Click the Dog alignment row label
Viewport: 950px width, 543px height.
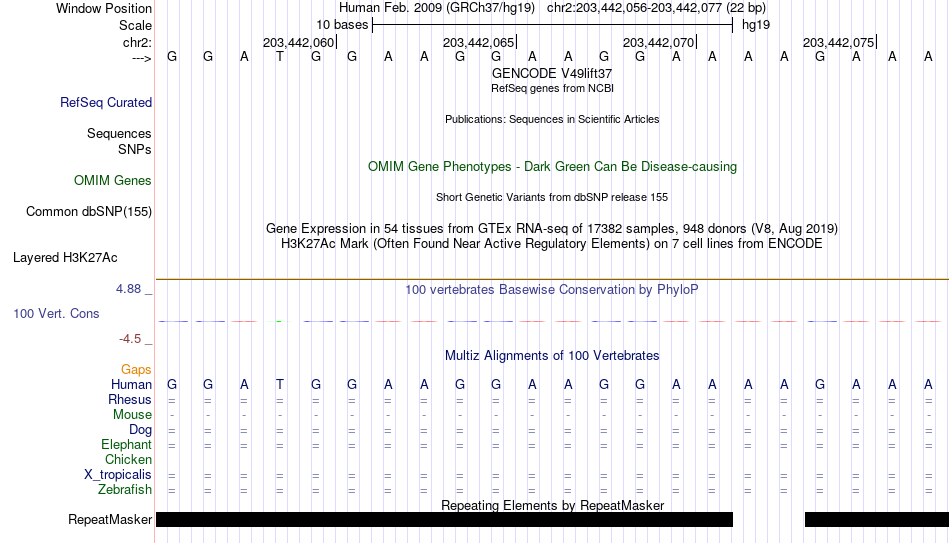[141, 430]
